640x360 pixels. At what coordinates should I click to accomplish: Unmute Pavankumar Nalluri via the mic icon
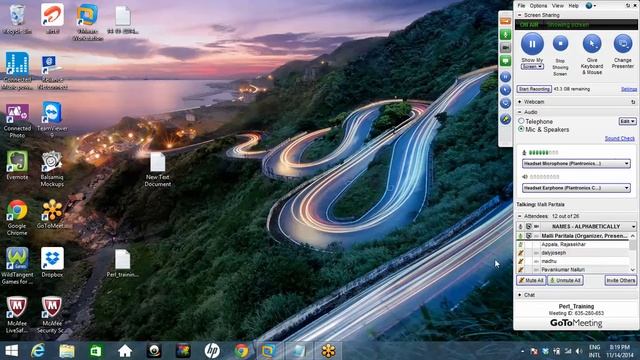[x=520, y=269]
